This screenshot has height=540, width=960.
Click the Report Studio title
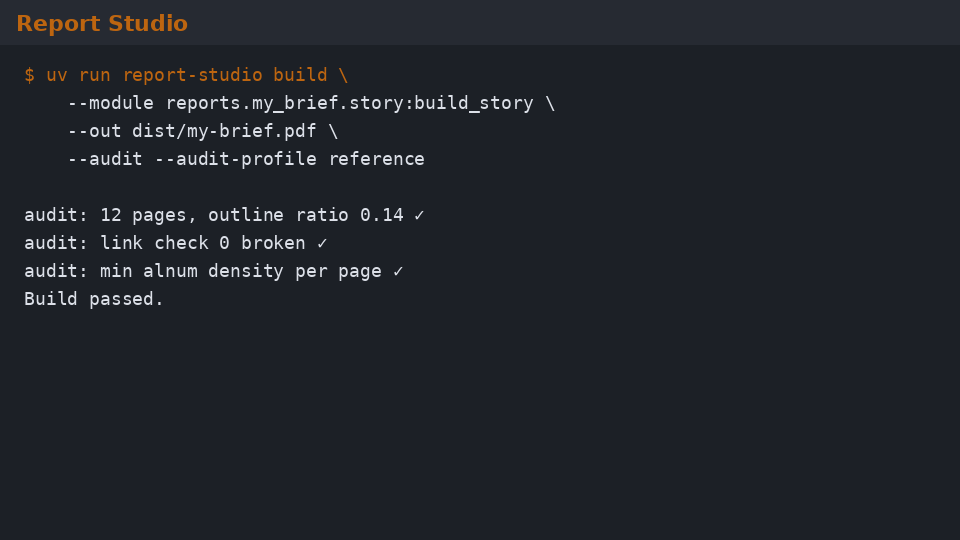tap(102, 23)
